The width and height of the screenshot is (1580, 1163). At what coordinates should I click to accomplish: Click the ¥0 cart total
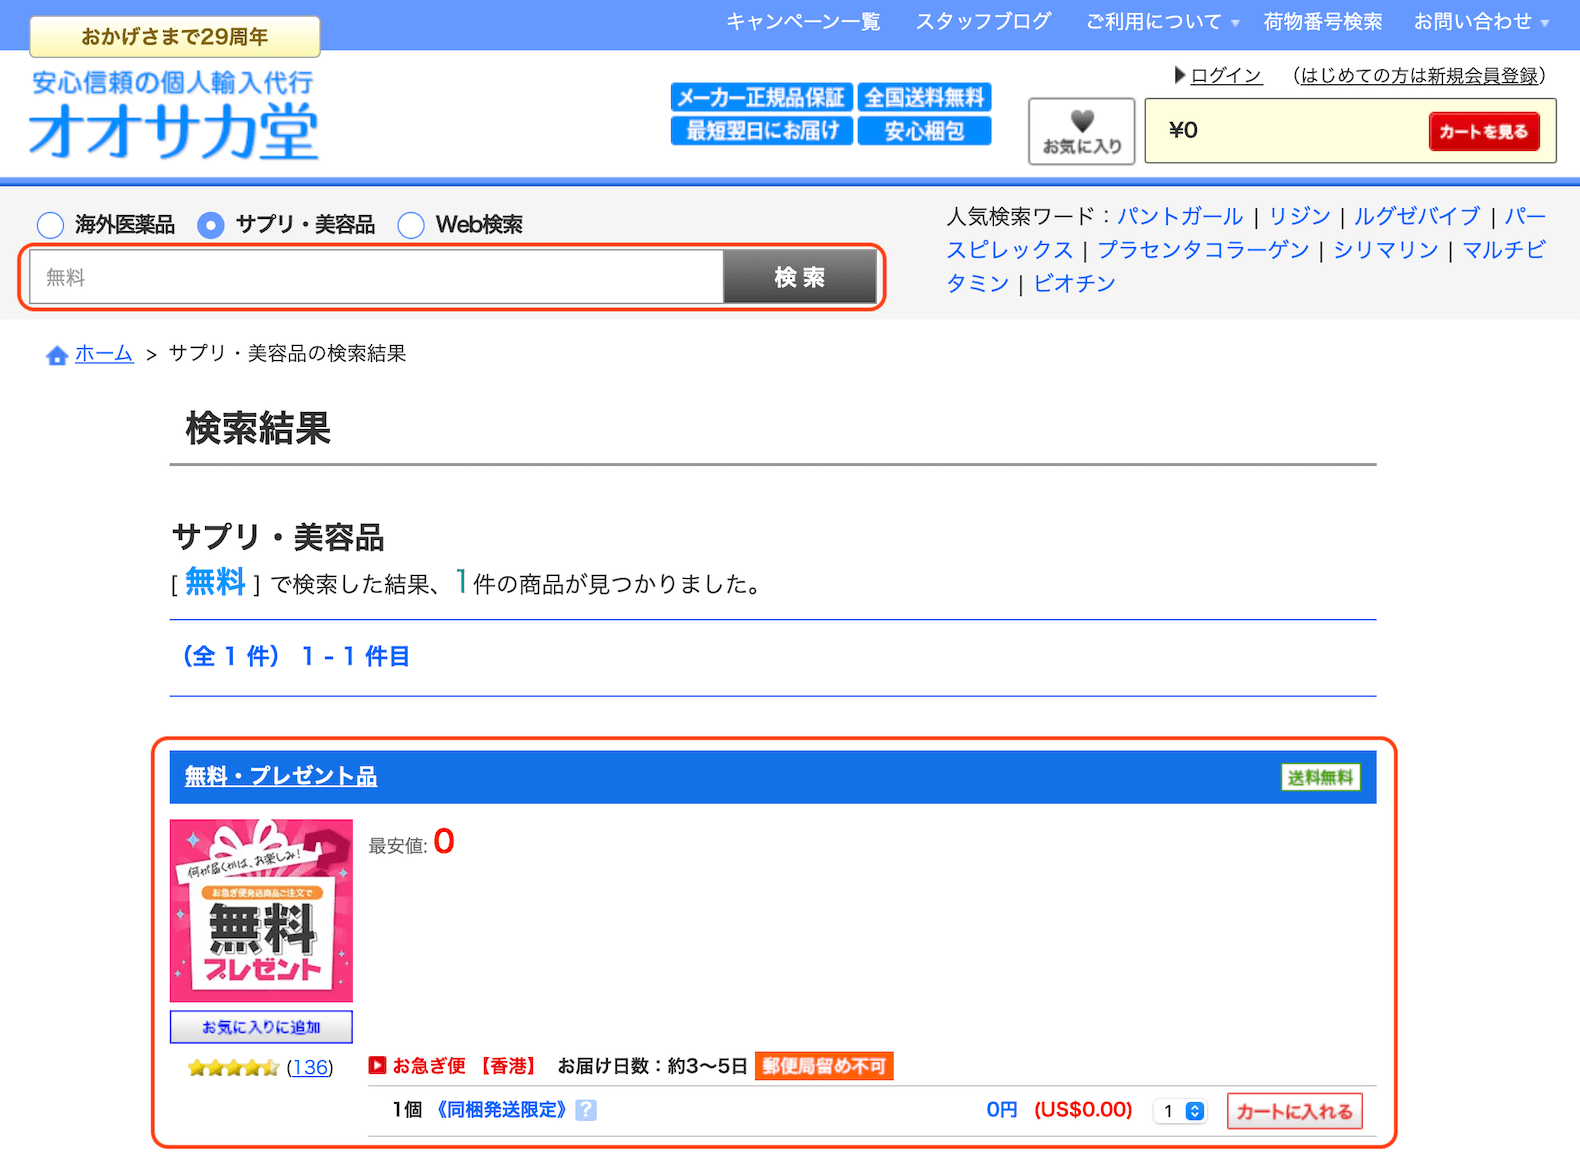click(1183, 131)
